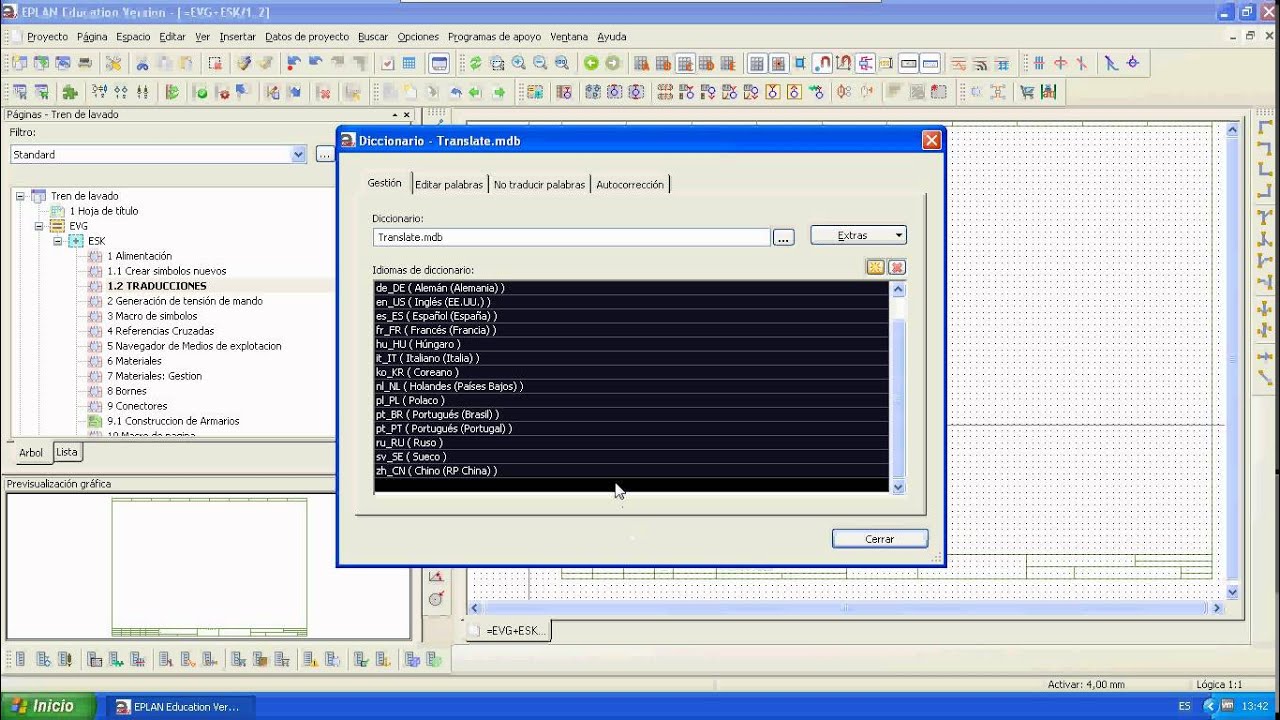This screenshot has width=1280, height=720.
Task: Select 1 Hoja de título page
Action: pos(104,211)
